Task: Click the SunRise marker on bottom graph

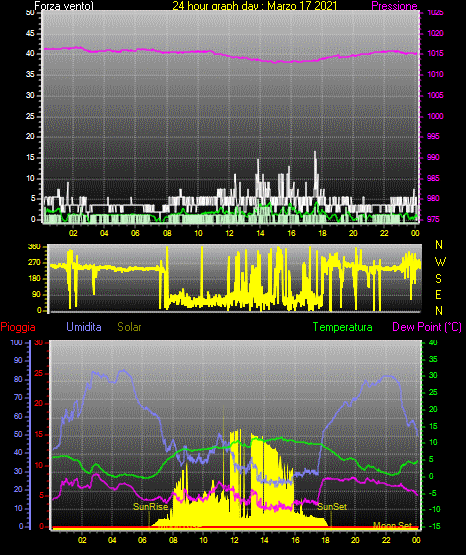Action: 150,507
